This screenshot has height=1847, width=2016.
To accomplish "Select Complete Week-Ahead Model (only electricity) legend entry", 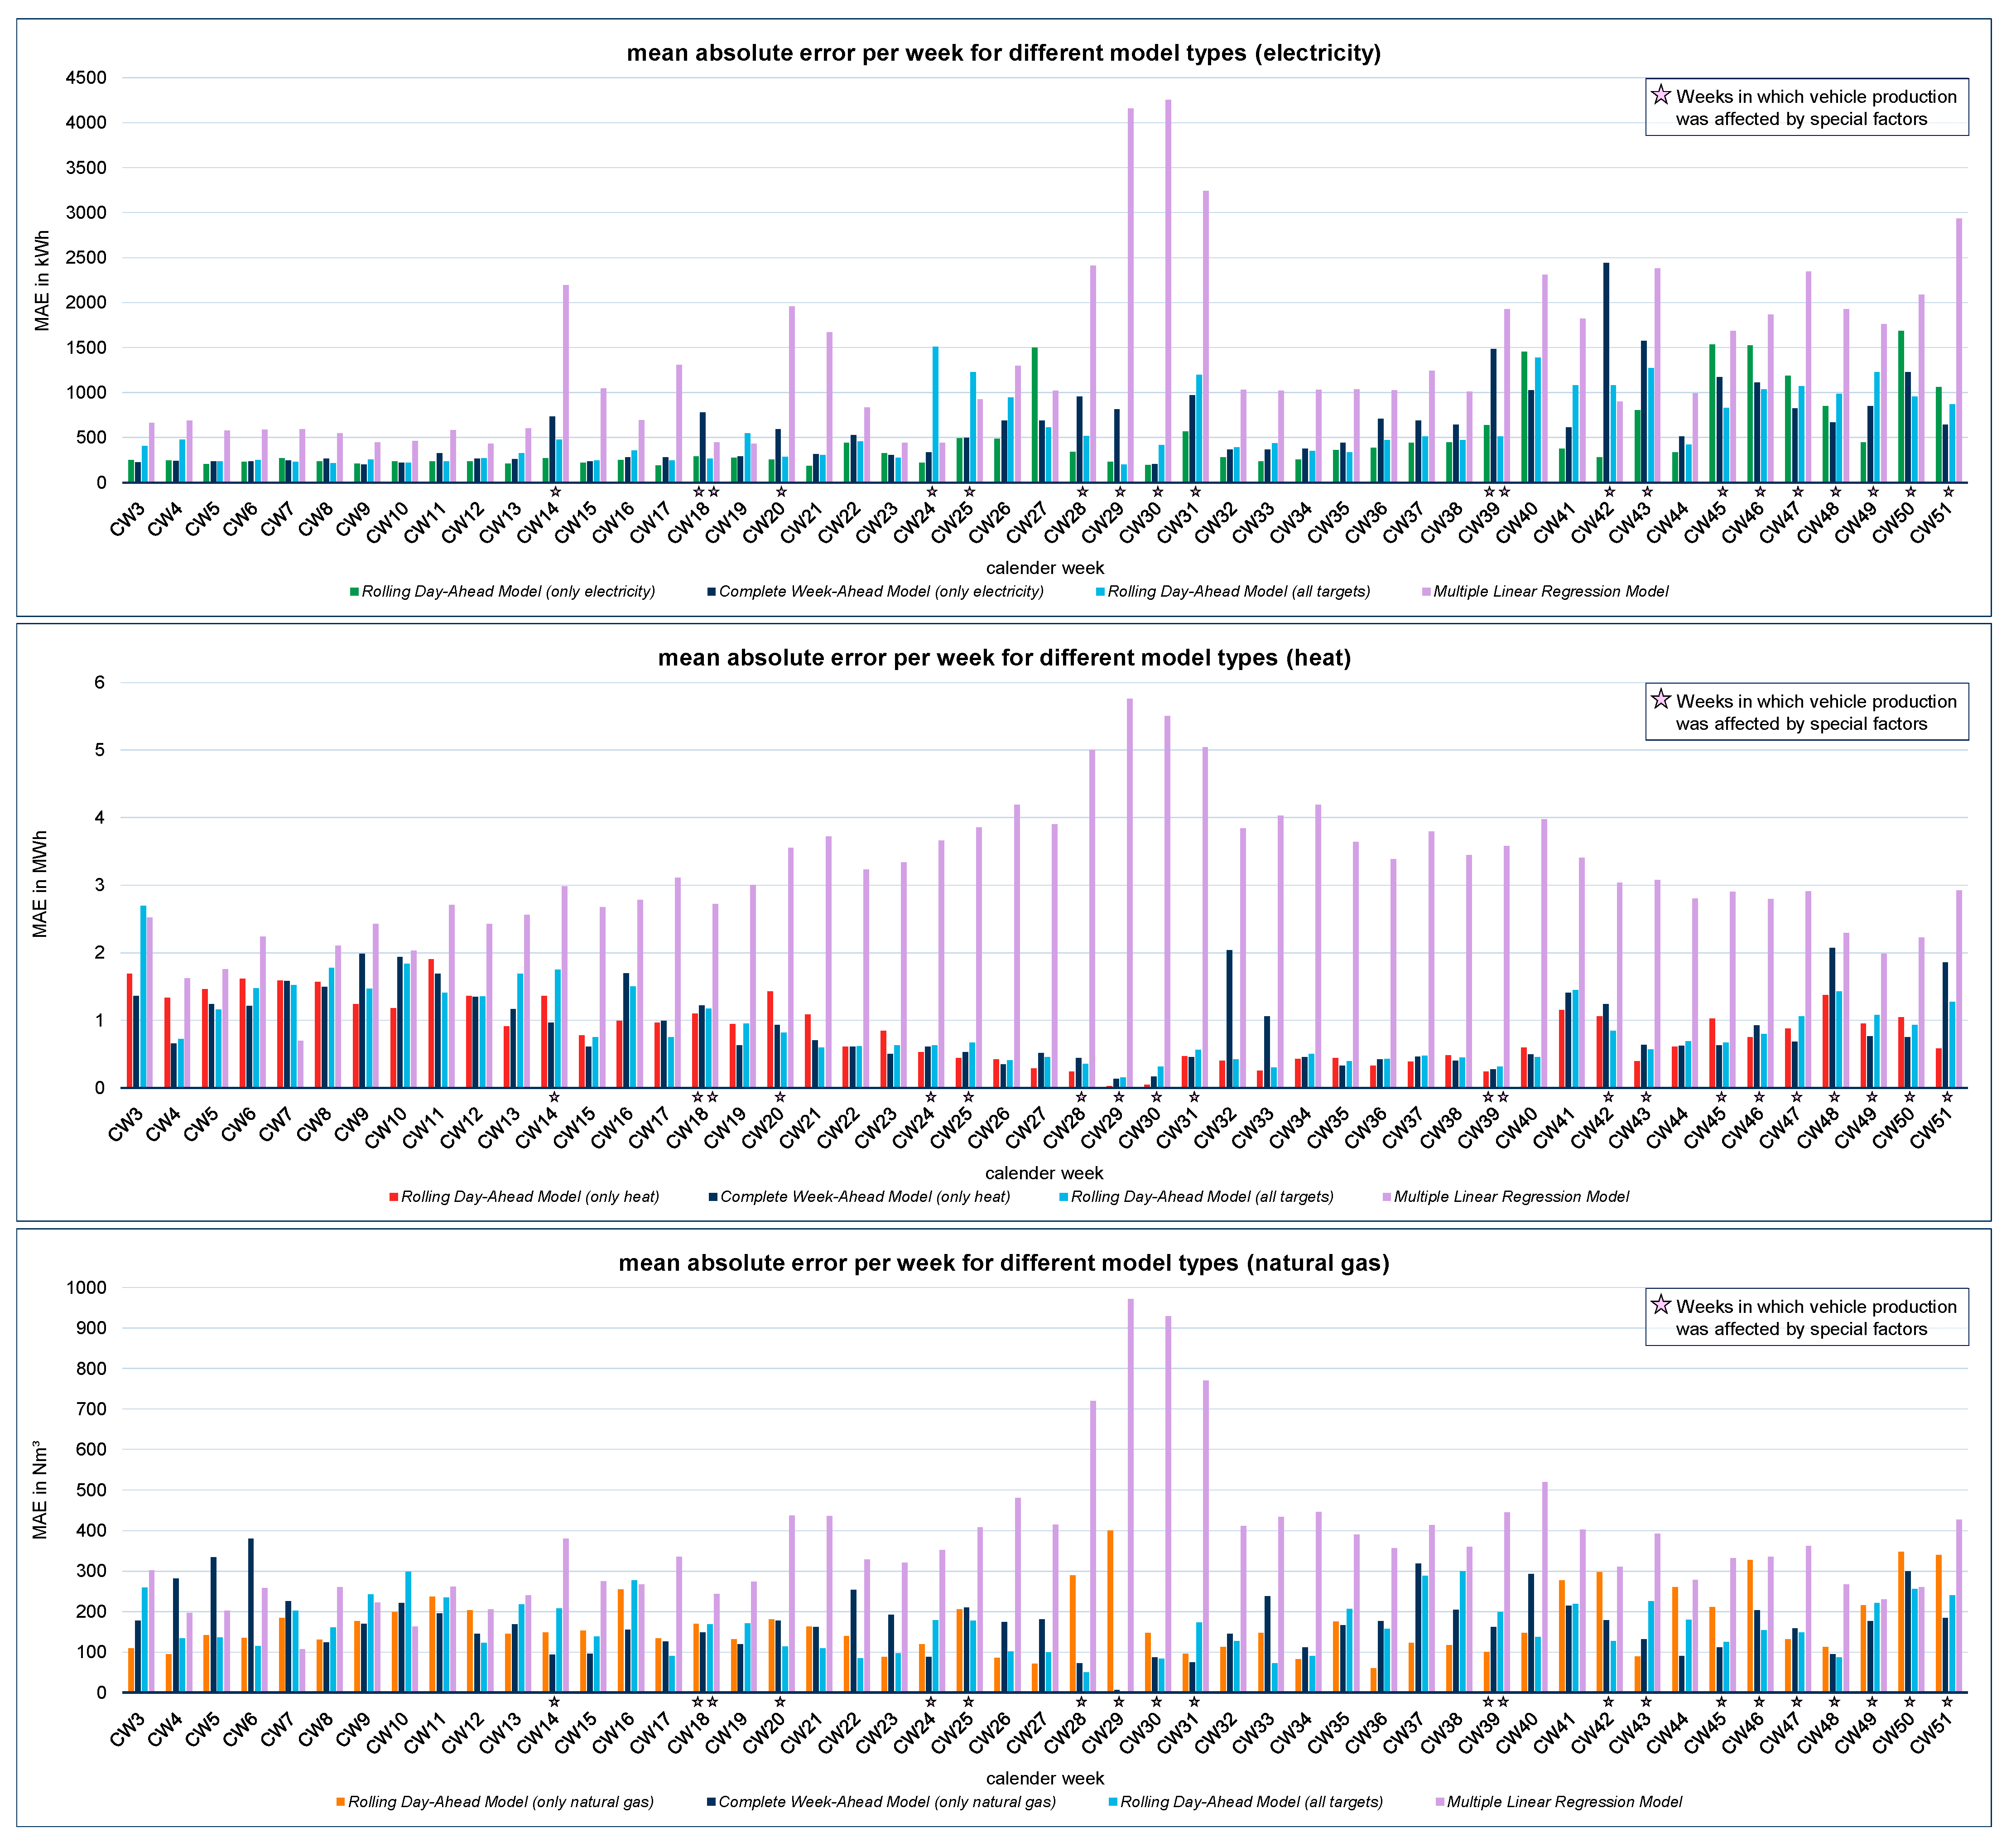I will pos(880,592).
